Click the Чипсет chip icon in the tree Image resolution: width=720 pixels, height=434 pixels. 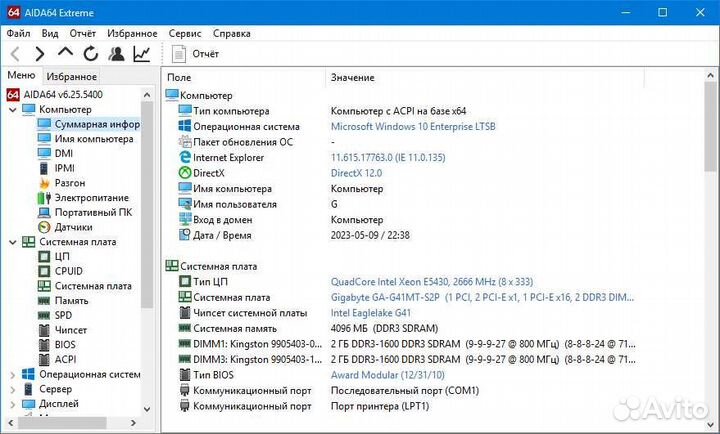pos(44,330)
